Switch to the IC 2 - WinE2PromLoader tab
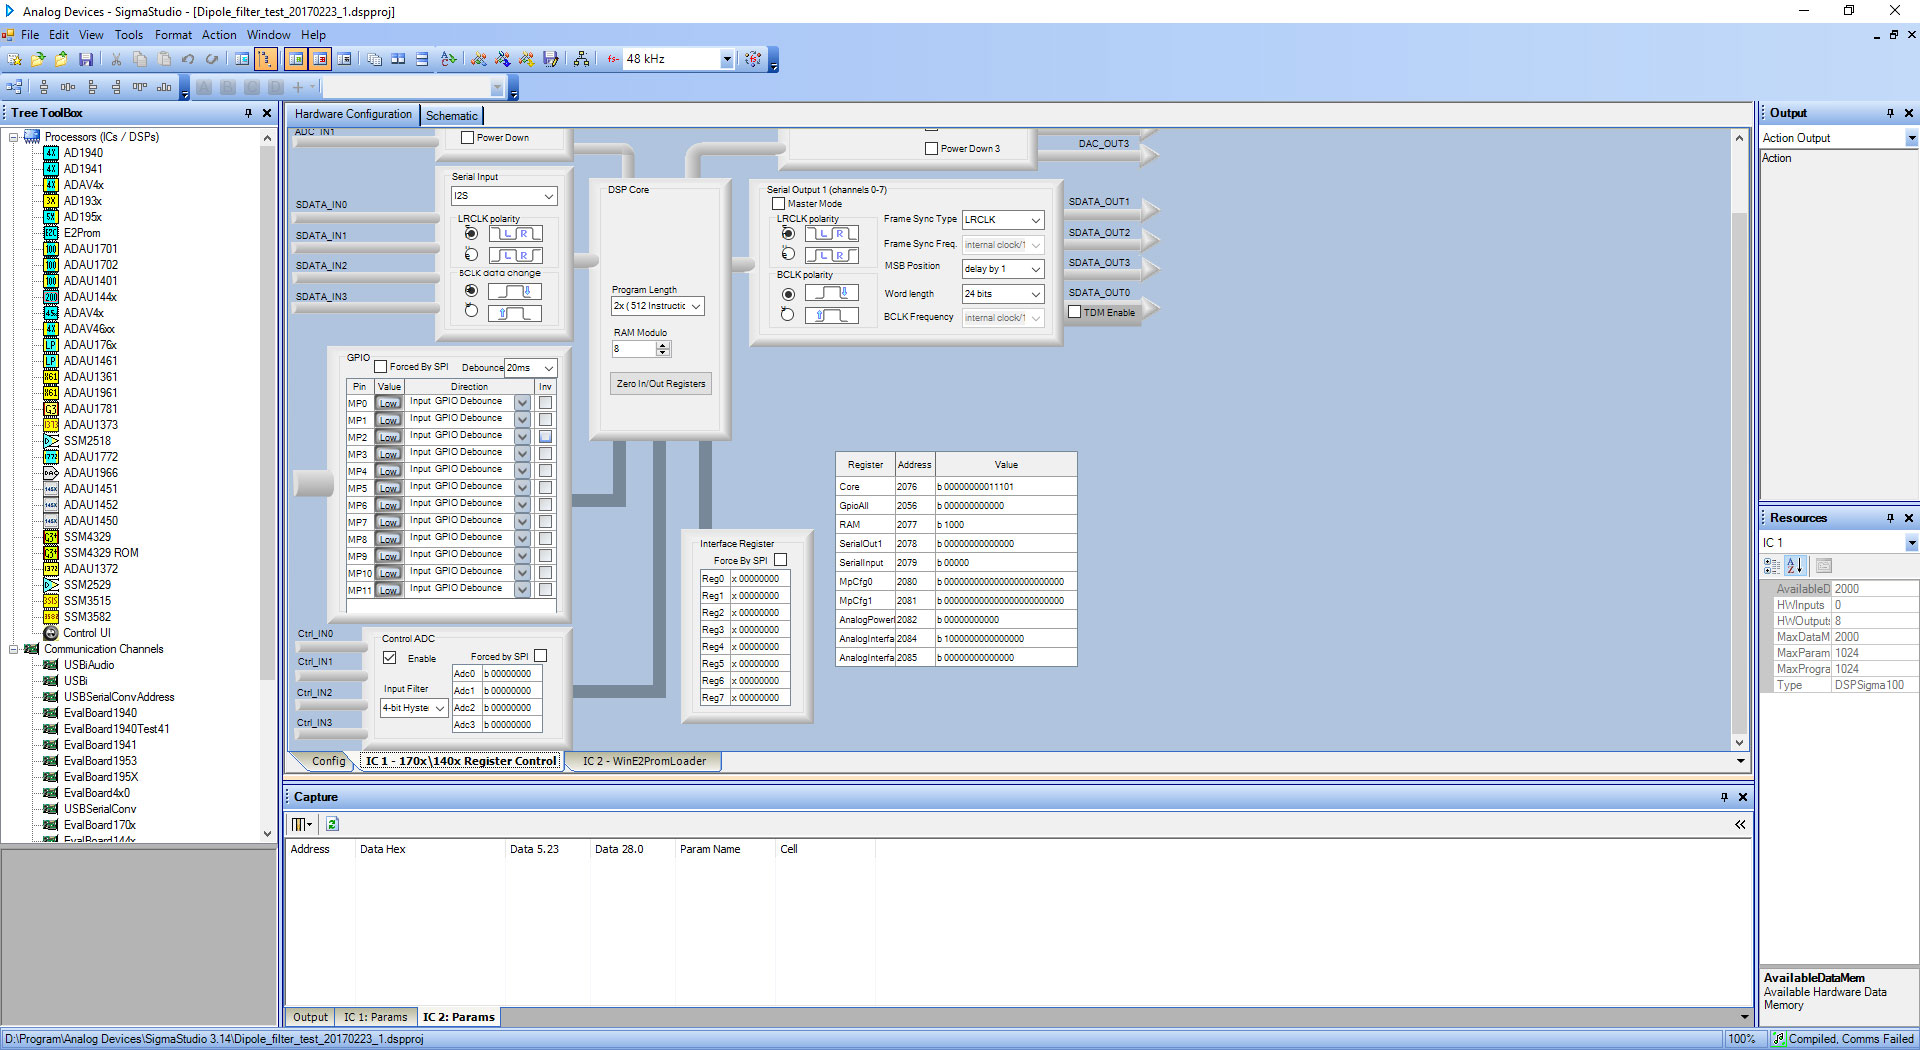Image resolution: width=1920 pixels, height=1050 pixels. point(644,761)
